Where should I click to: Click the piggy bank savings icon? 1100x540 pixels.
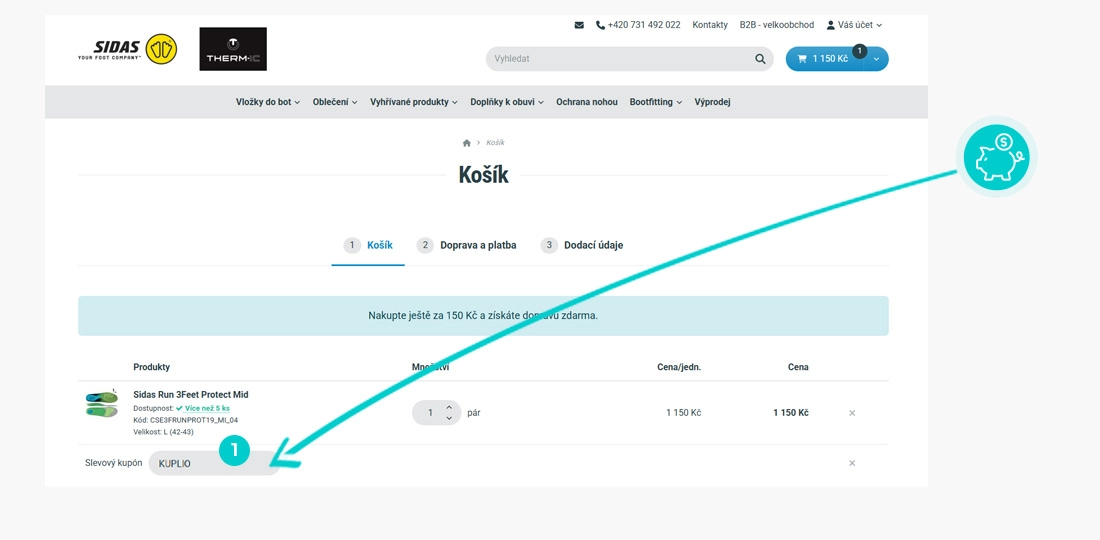[x=996, y=156]
